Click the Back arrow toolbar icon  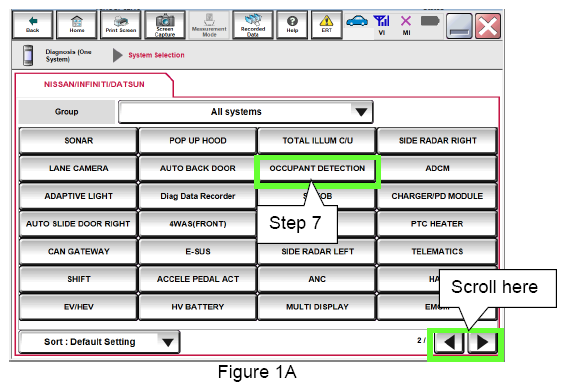pyautogui.click(x=32, y=25)
